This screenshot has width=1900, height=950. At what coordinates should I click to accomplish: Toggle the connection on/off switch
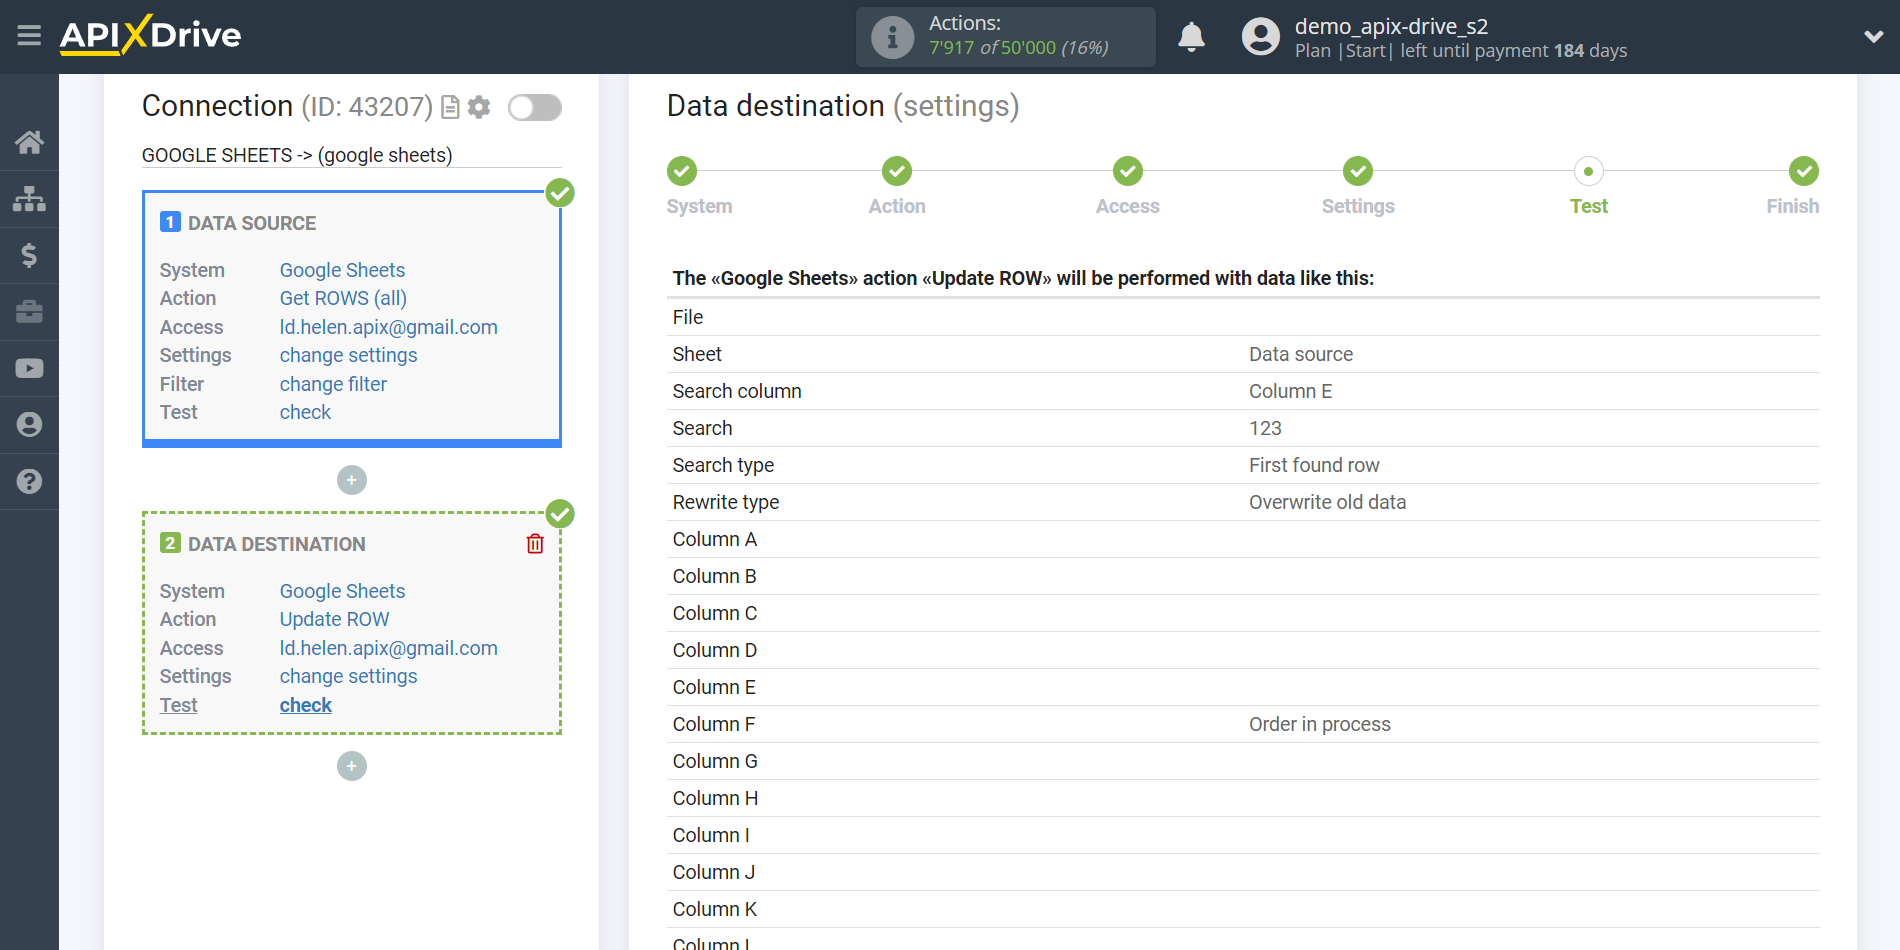pos(535,107)
